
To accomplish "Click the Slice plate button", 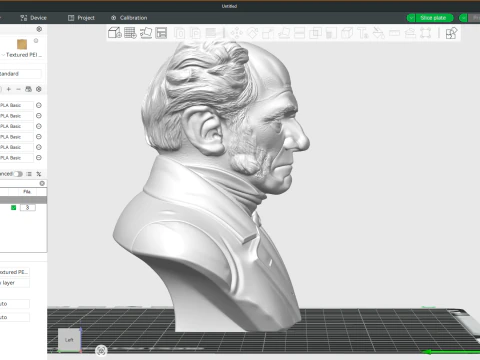I will click(x=434, y=18).
